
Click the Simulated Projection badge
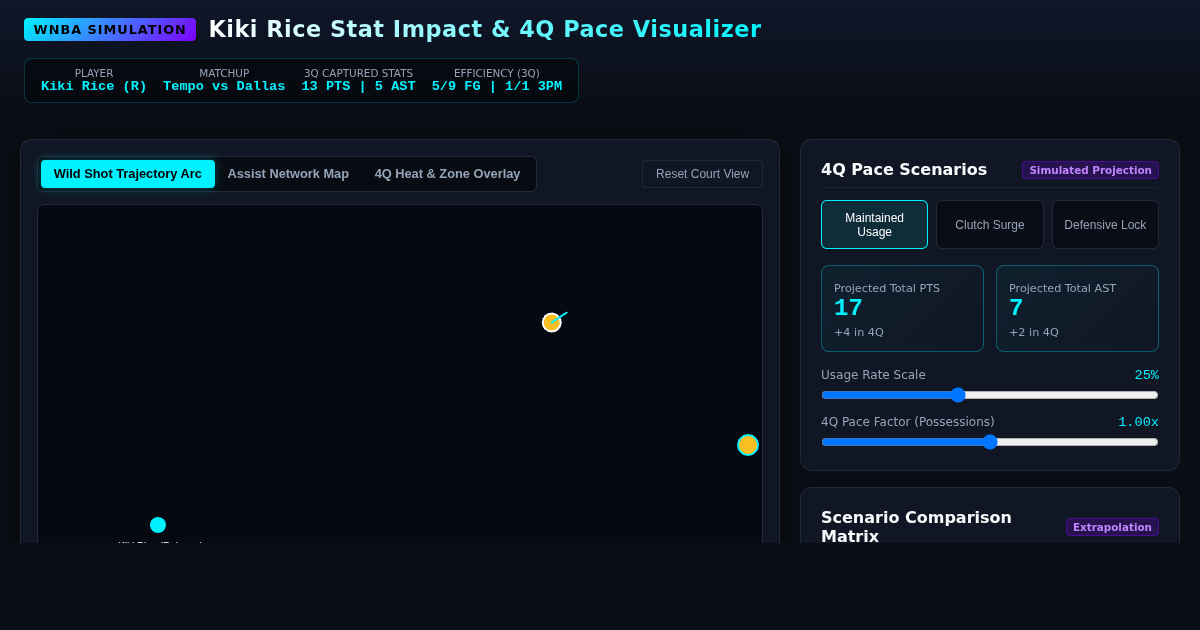(x=1090, y=170)
